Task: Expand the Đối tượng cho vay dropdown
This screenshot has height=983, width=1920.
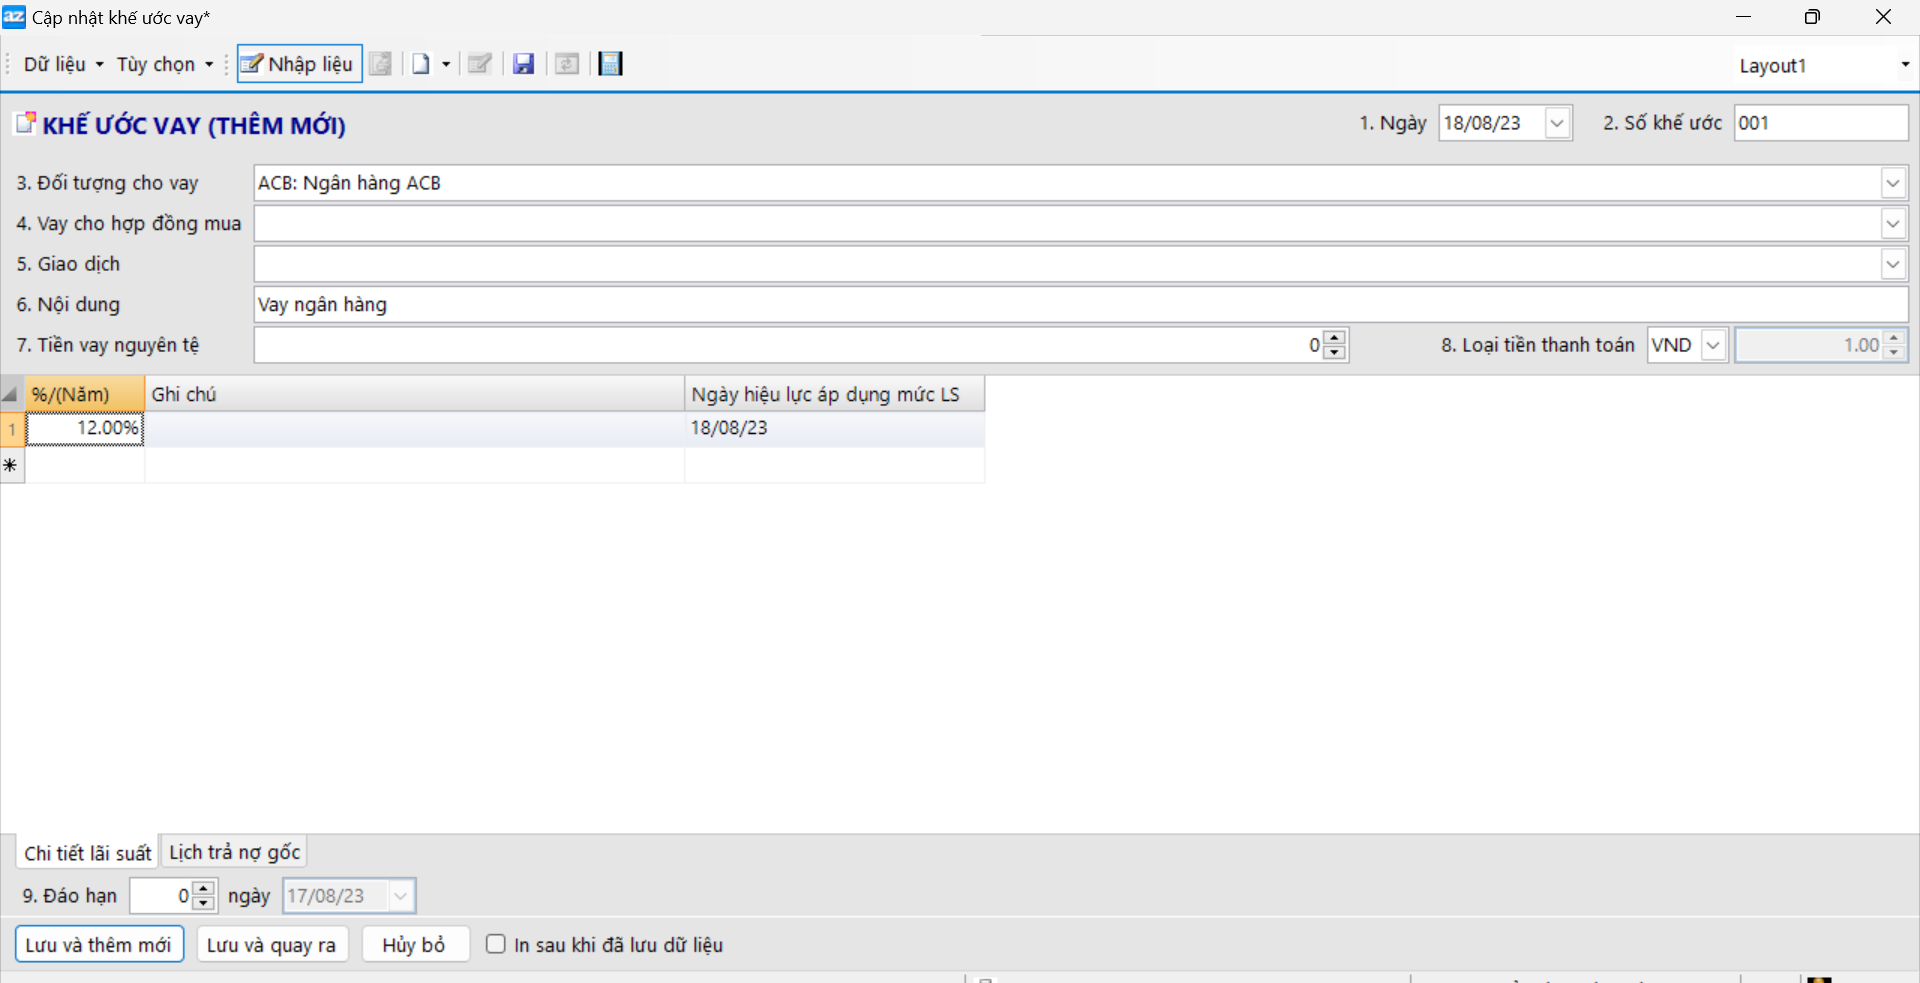Action: click(1892, 183)
